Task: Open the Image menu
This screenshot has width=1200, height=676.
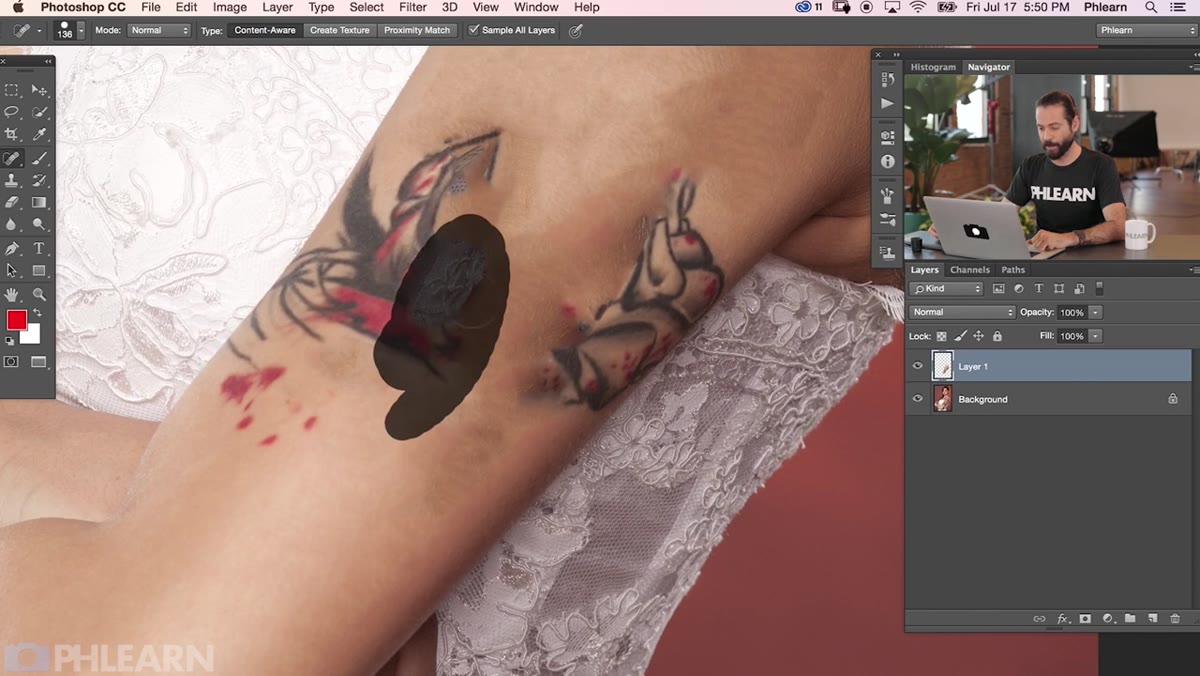Action: 229,7
